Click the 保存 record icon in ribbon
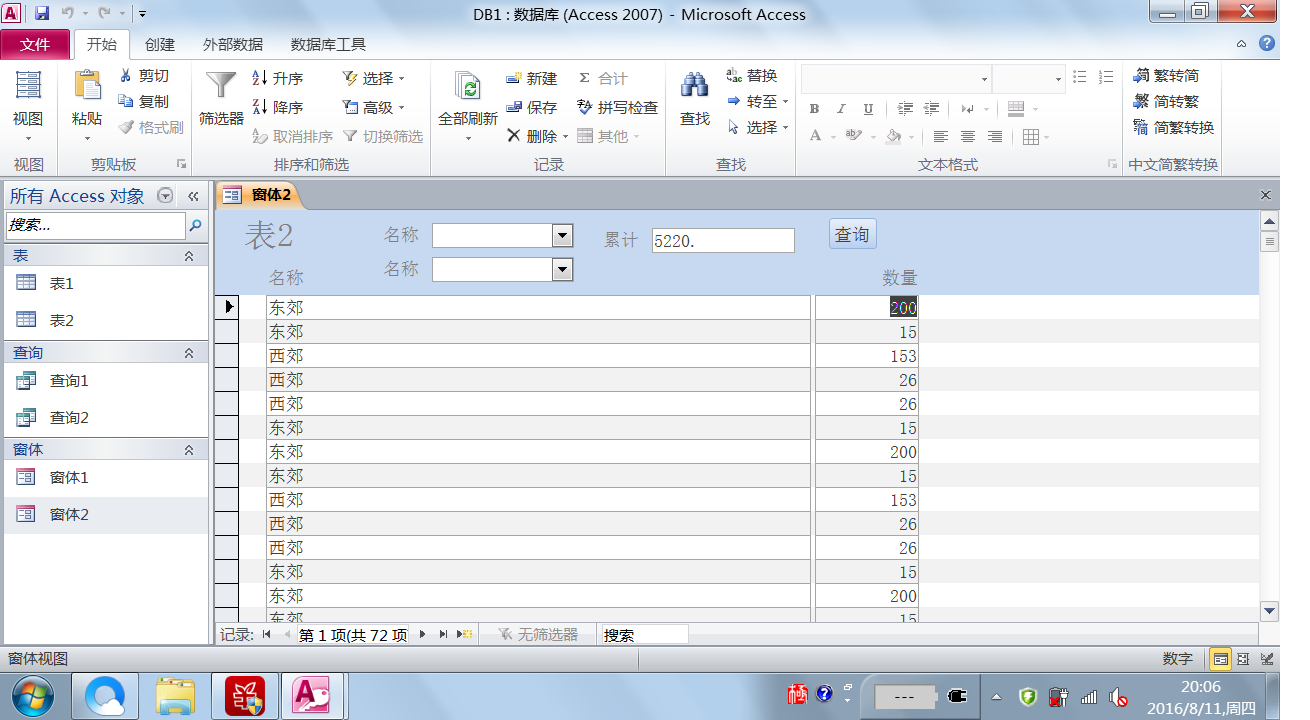The image size is (1310, 720). pos(514,107)
